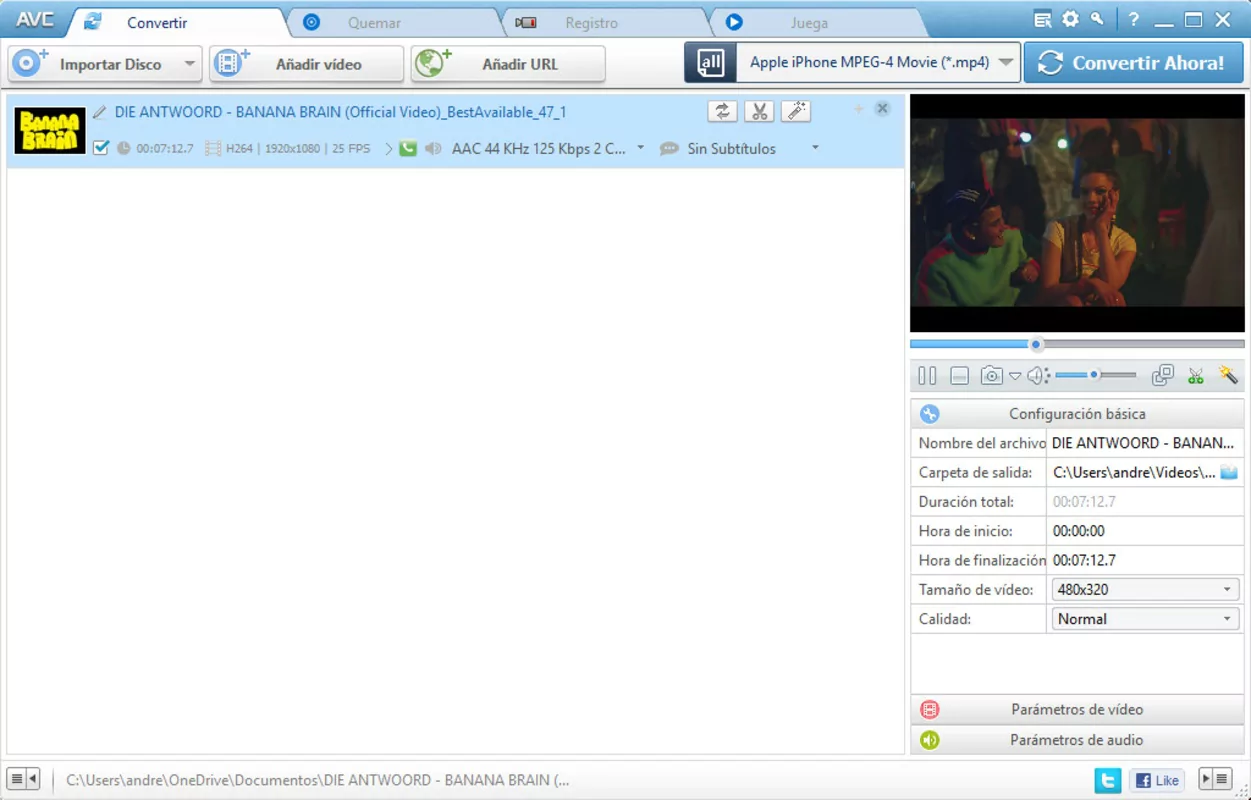Open the effects wand icon below the preview
The image size is (1251, 800).
(x=1227, y=375)
